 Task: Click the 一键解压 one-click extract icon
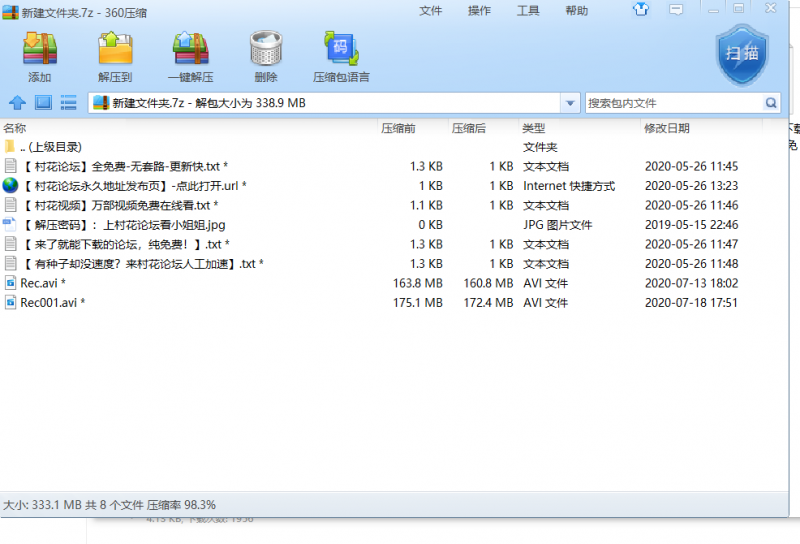tap(191, 56)
